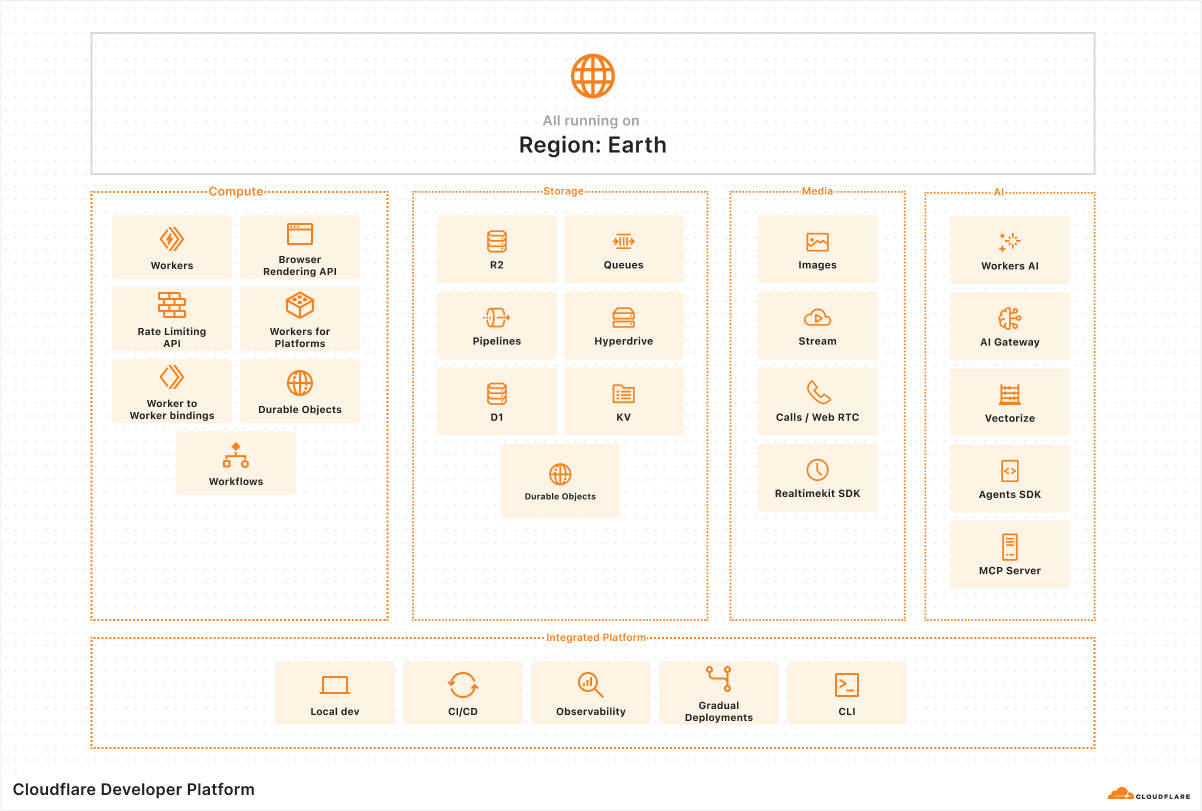This screenshot has width=1202, height=811.
Task: Click the R2 database icon
Action: tap(497, 241)
